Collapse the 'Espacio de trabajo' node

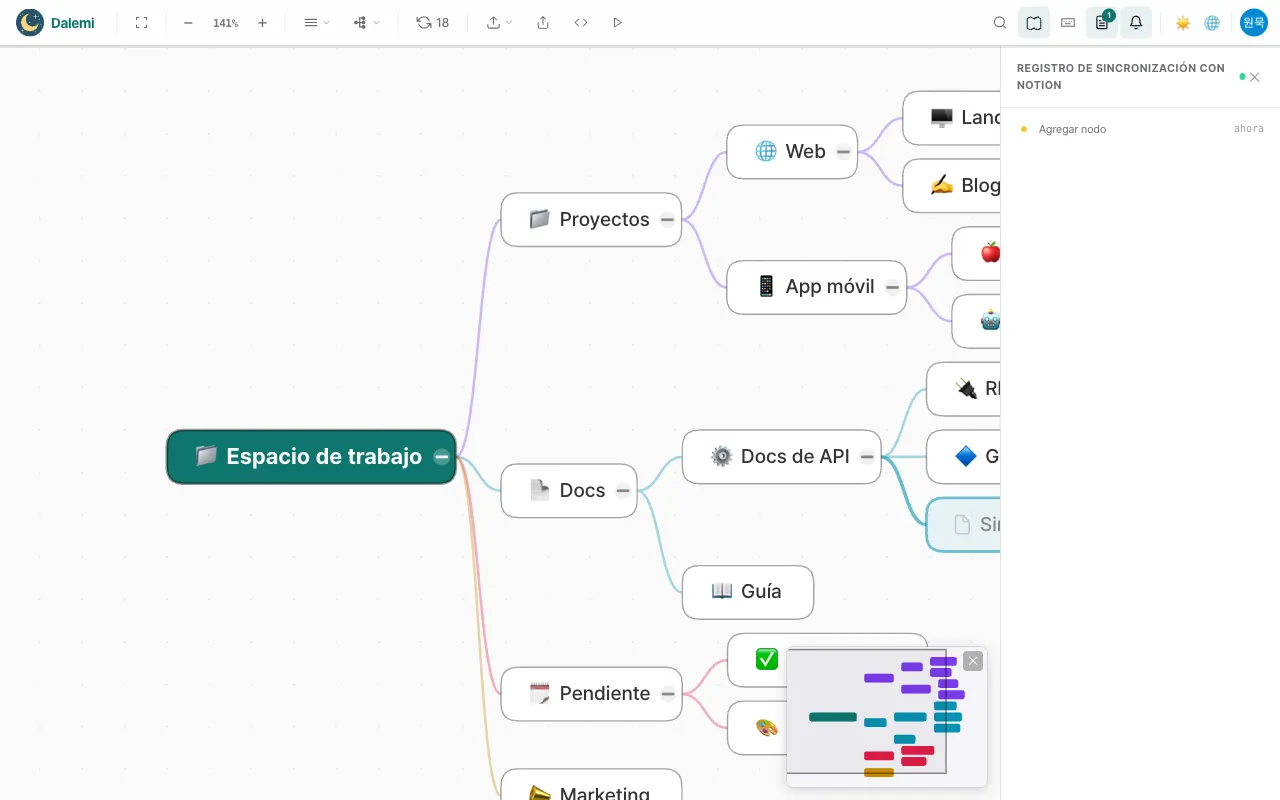point(441,457)
